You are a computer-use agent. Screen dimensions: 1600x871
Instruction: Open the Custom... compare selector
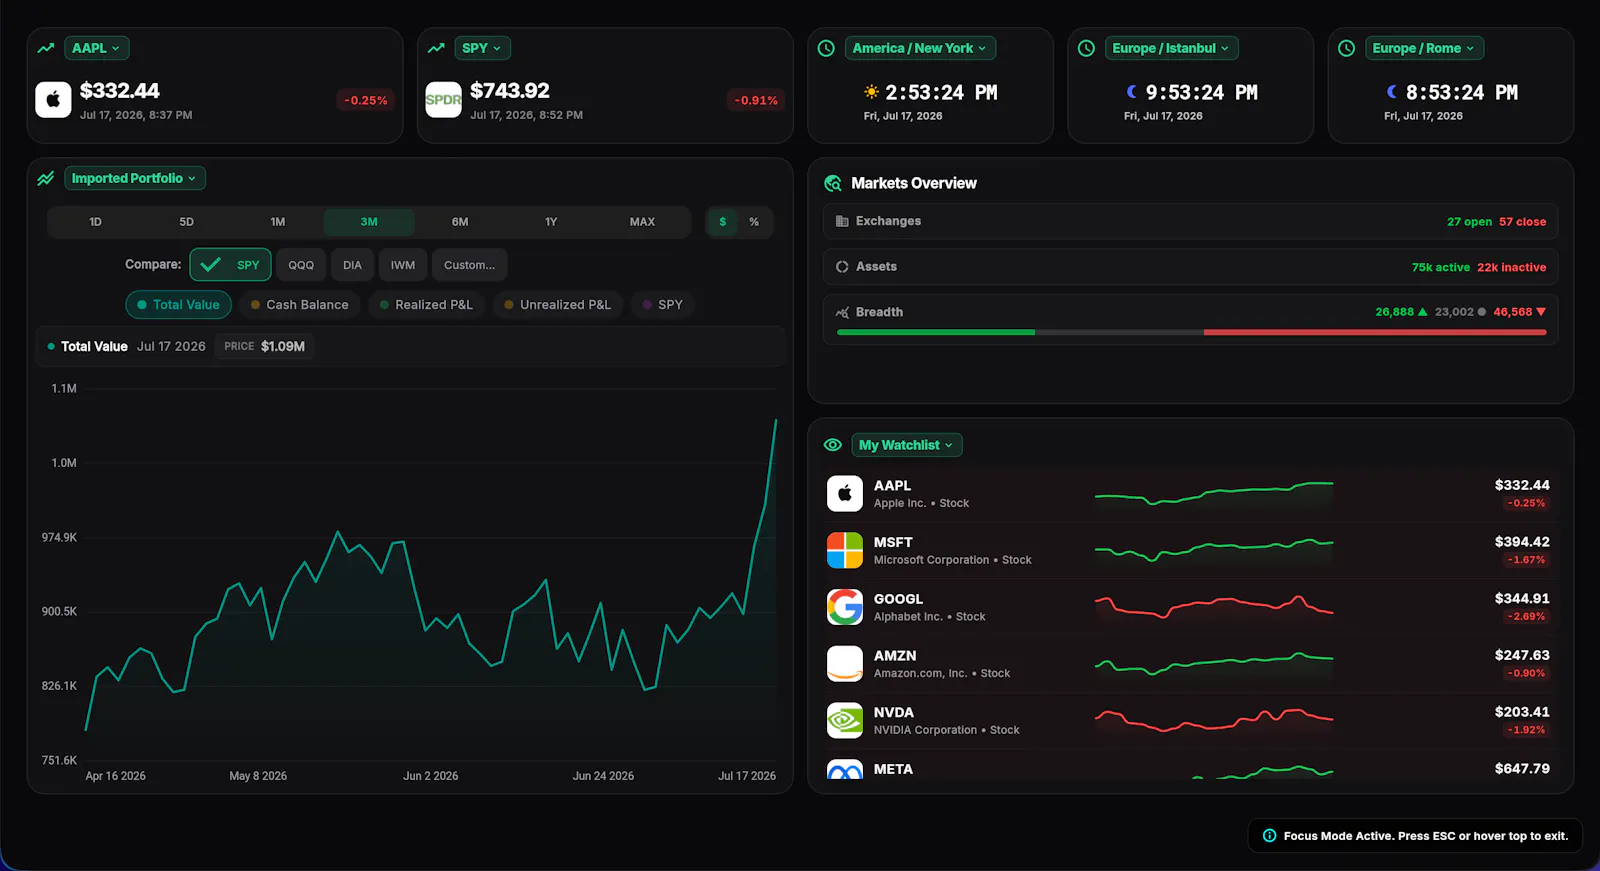click(470, 265)
